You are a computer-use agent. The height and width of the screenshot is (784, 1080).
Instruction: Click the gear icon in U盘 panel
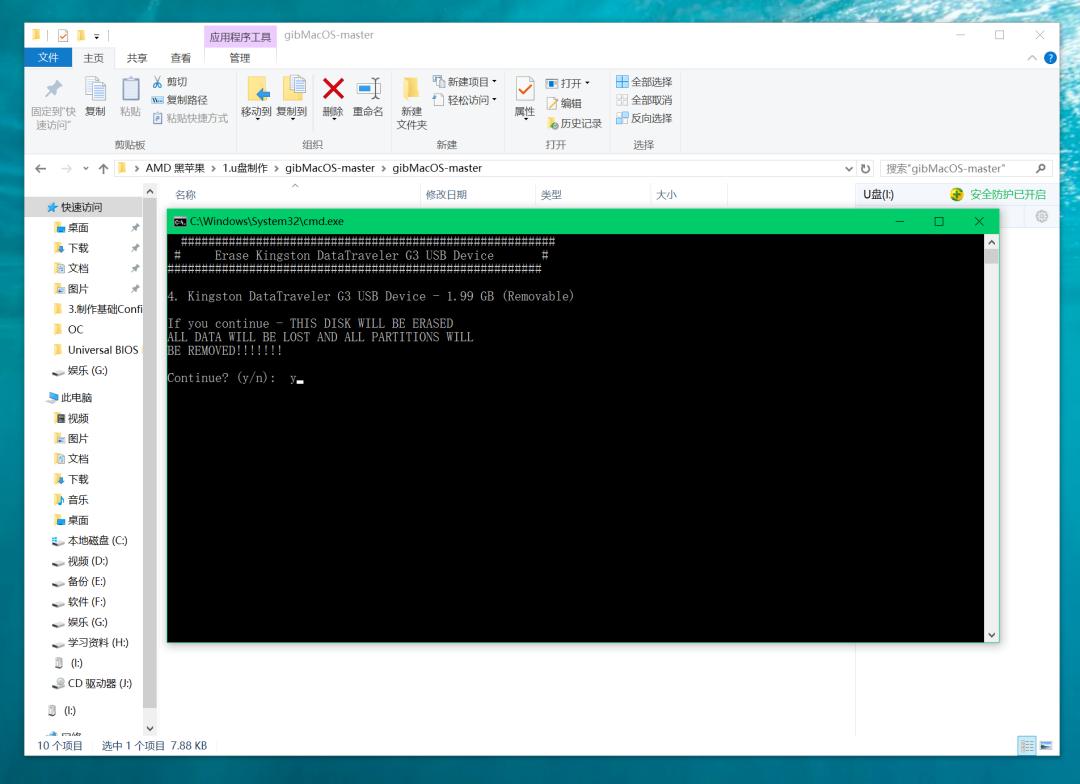click(x=1042, y=217)
